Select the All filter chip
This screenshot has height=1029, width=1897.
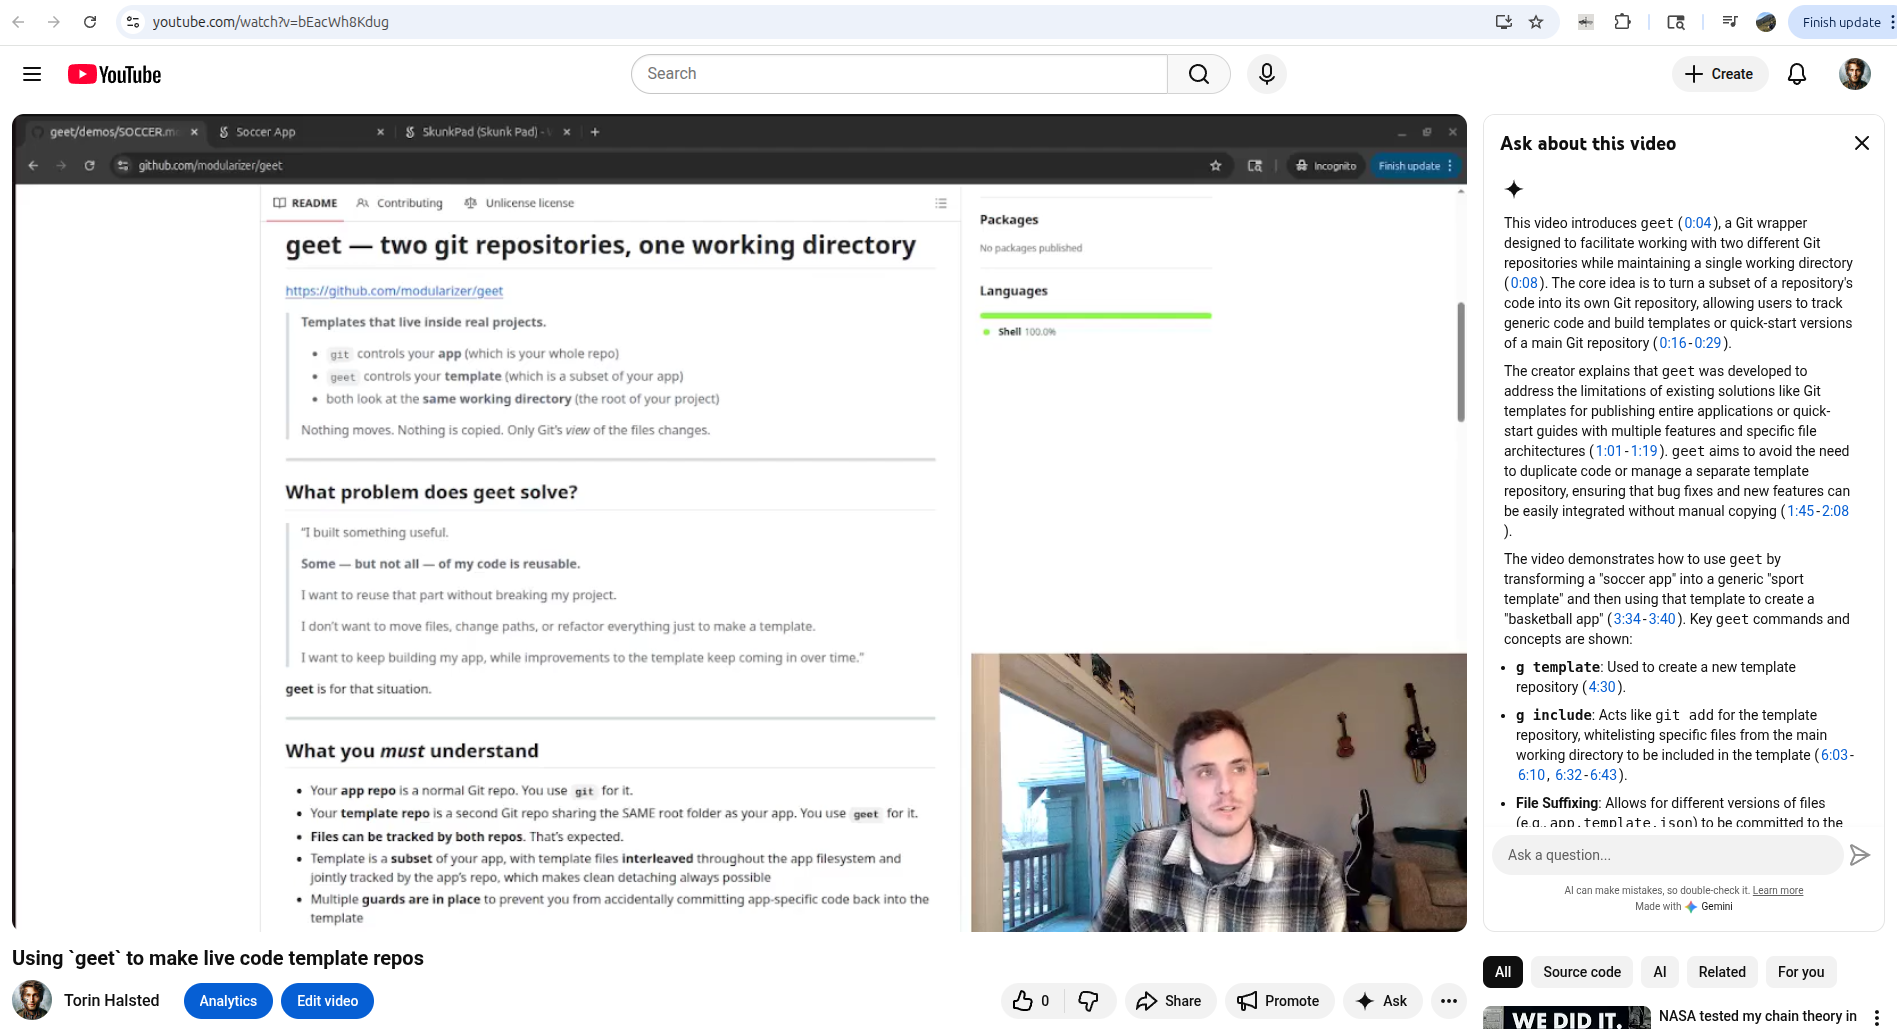pyautogui.click(x=1503, y=972)
